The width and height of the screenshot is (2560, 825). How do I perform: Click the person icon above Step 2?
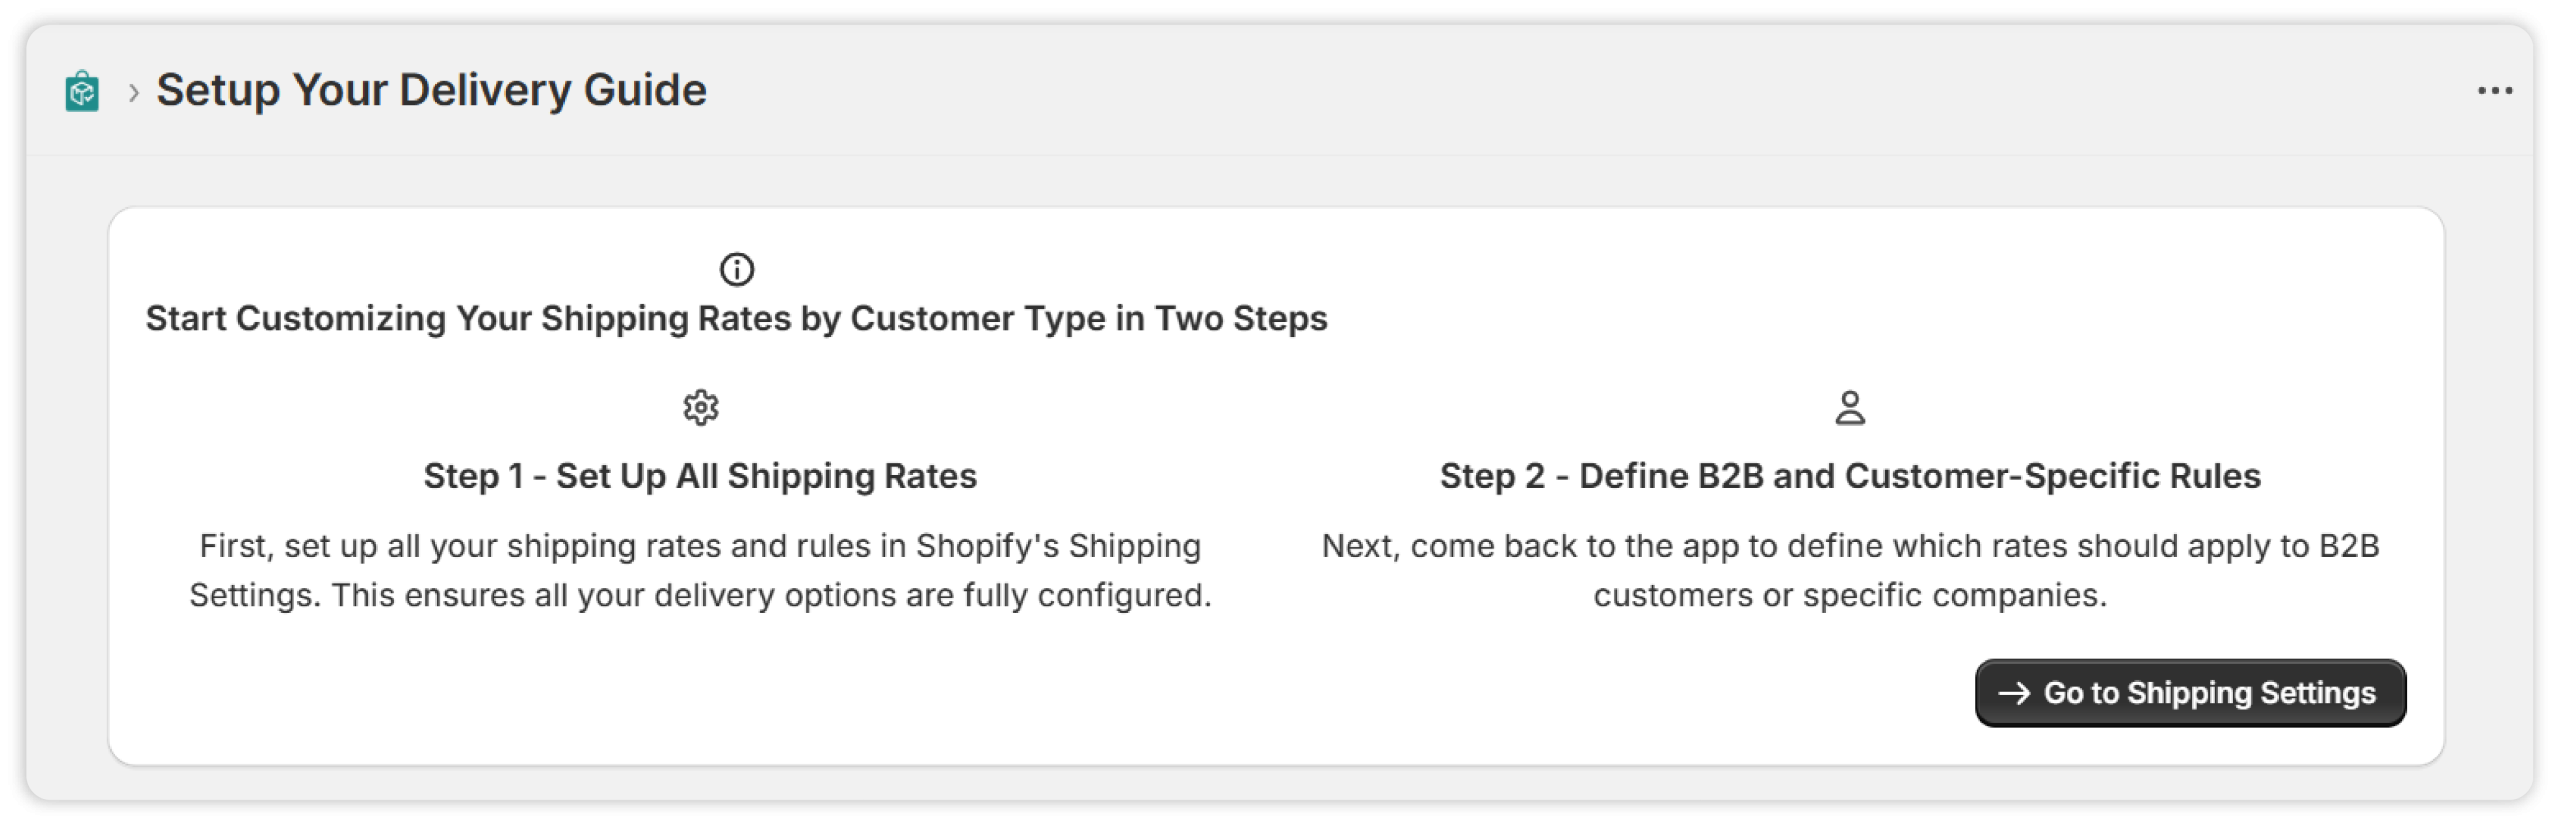click(x=1850, y=407)
